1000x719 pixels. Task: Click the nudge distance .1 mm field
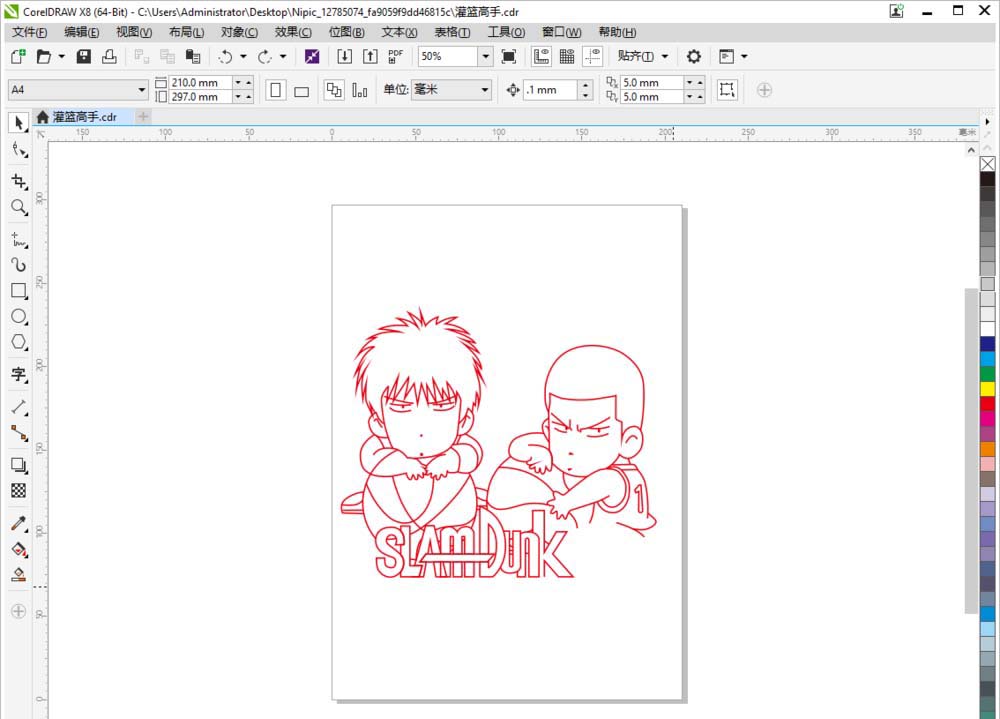point(552,90)
